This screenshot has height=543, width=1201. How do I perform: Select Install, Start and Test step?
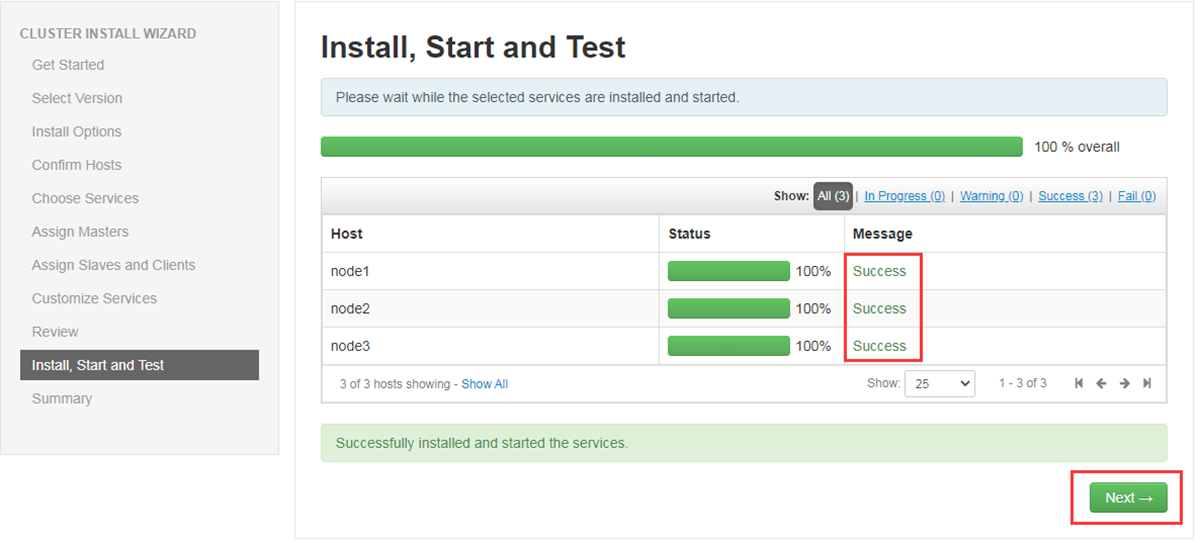[x=139, y=365]
